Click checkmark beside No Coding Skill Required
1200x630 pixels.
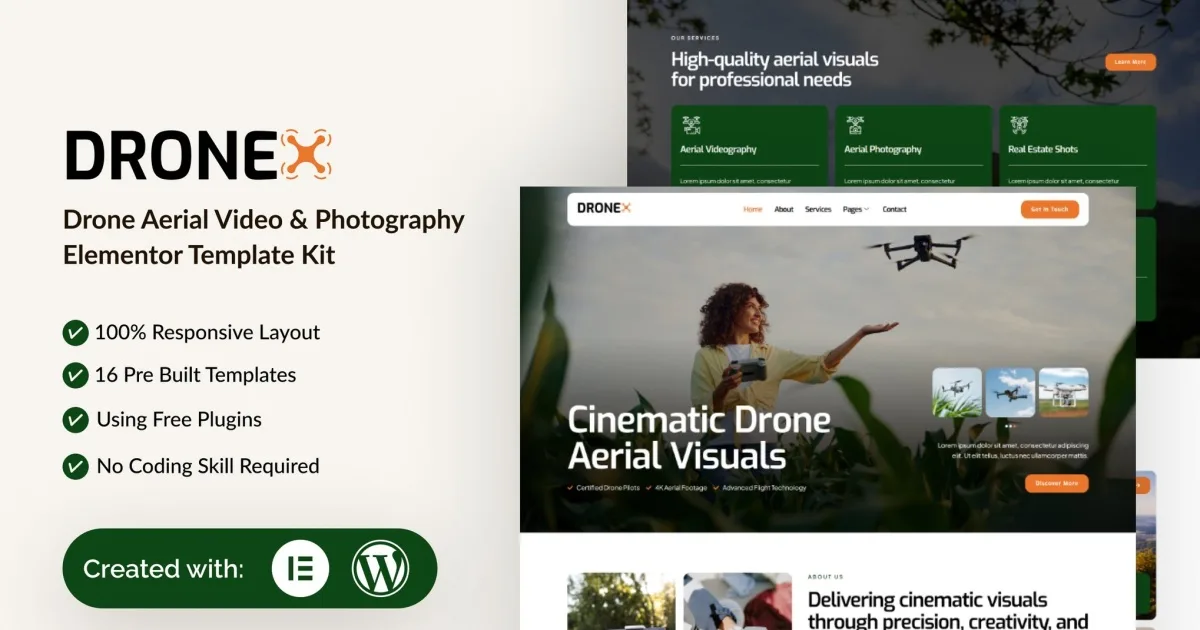pyautogui.click(x=75, y=466)
